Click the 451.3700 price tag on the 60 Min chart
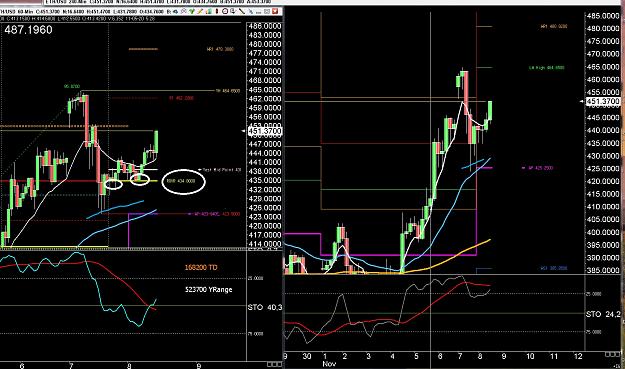 [265, 131]
